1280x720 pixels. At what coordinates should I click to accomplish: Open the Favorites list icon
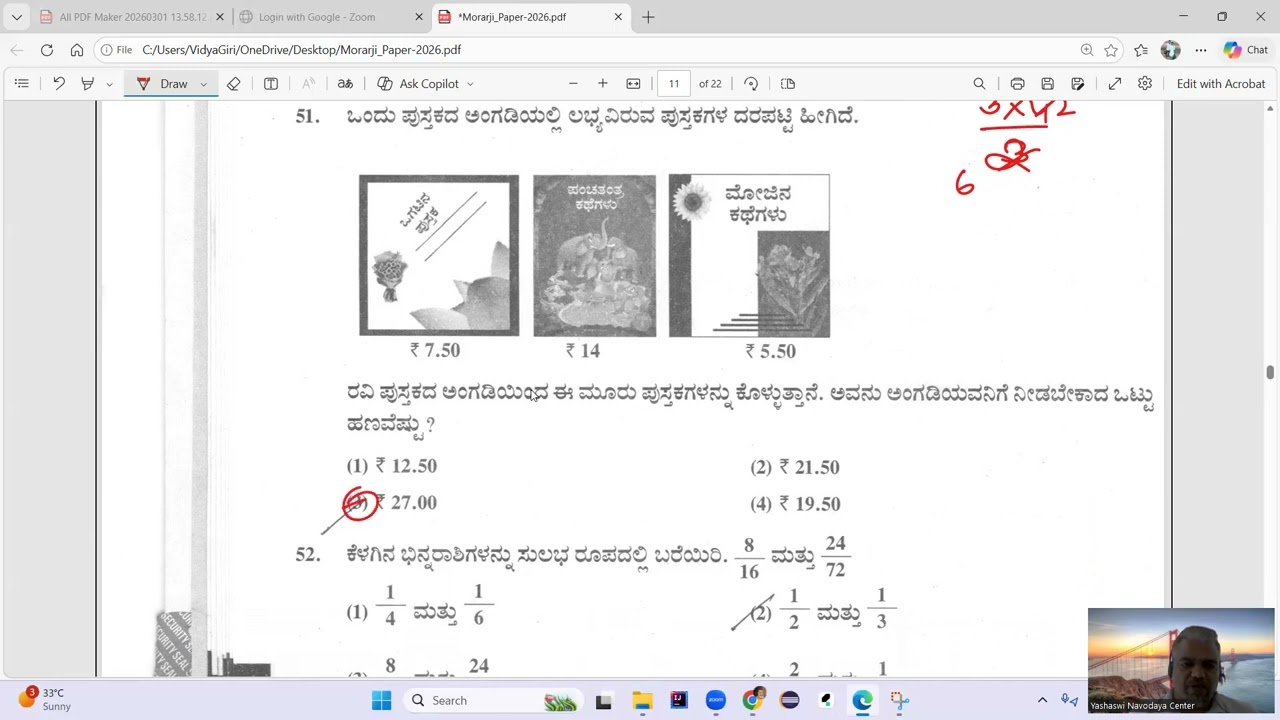coord(1141,50)
